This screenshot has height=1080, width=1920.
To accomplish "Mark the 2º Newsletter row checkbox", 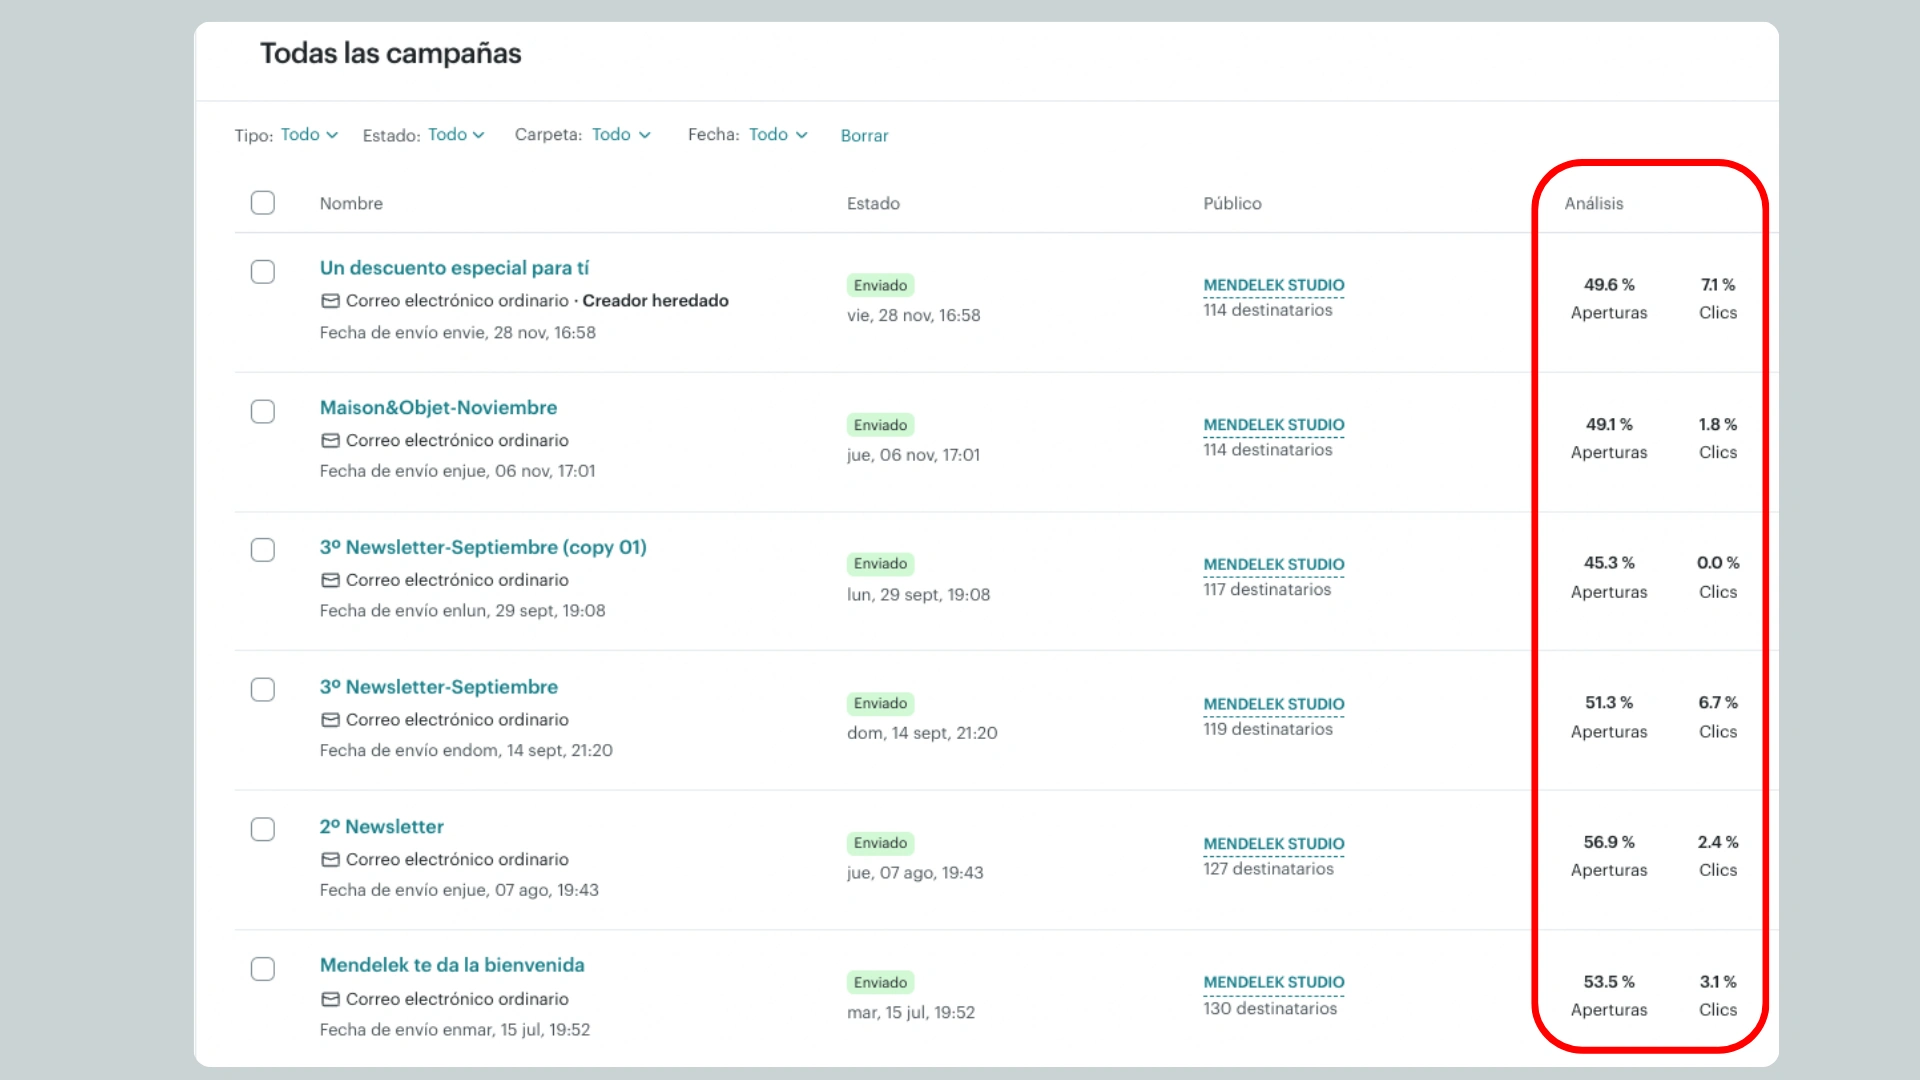I will tap(263, 829).
